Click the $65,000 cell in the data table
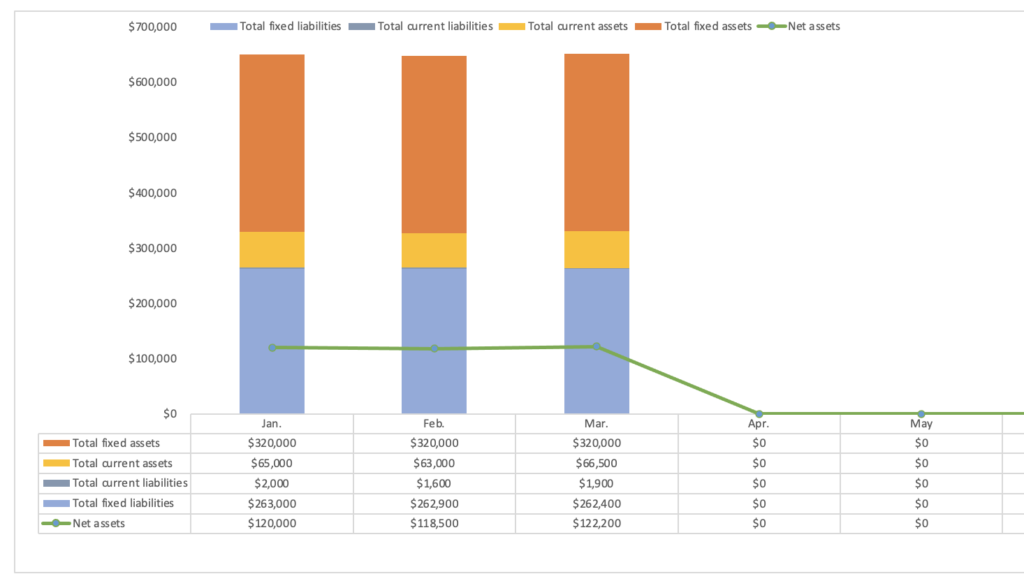1024x581 pixels. [x=272, y=463]
